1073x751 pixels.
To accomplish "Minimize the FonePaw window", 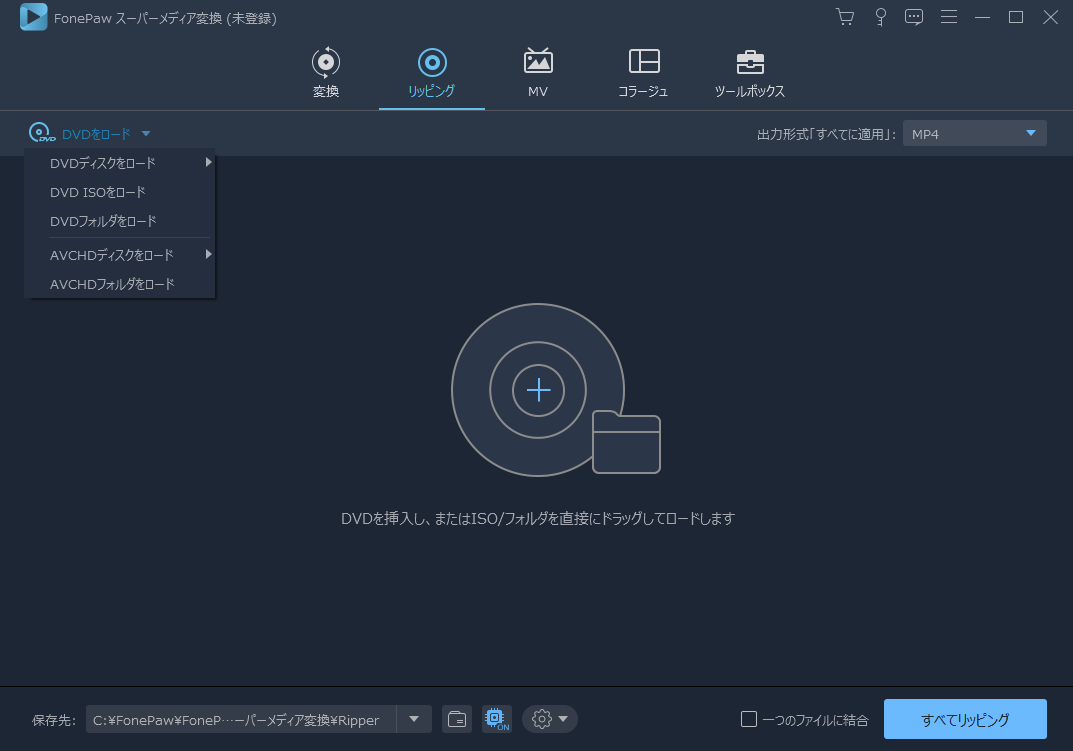I will (983, 17).
